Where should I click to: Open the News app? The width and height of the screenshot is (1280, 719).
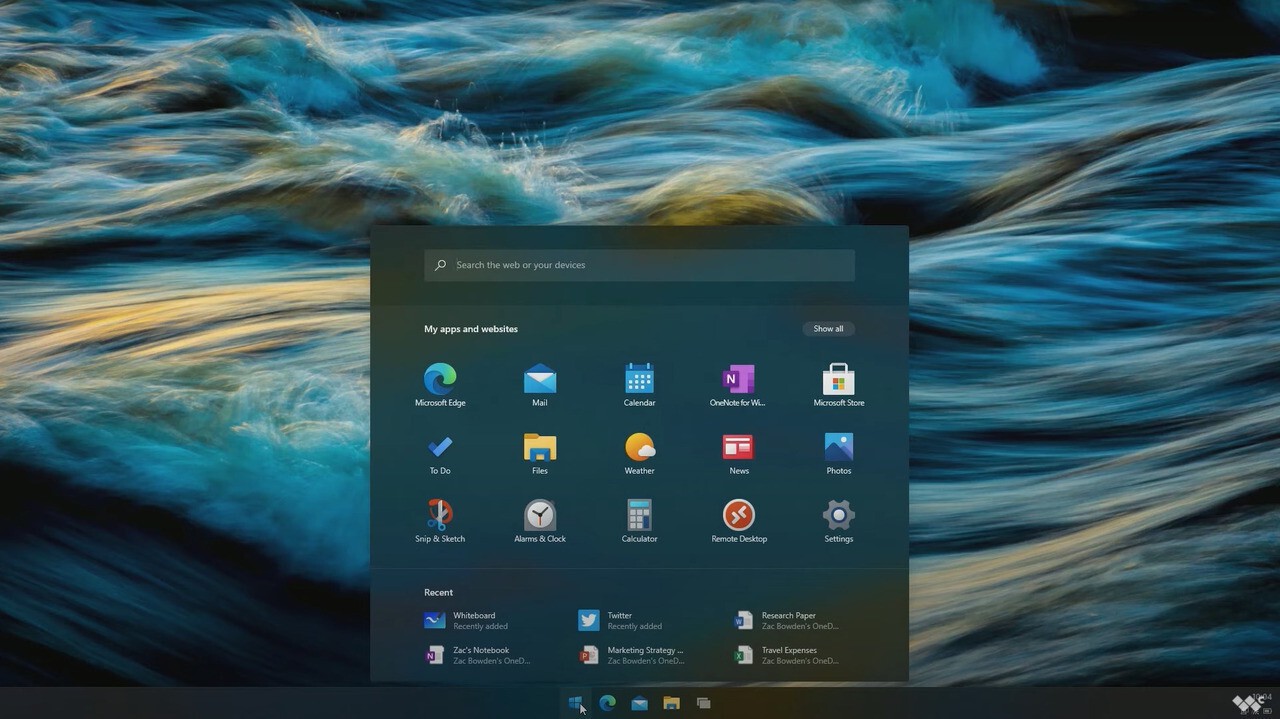738,453
